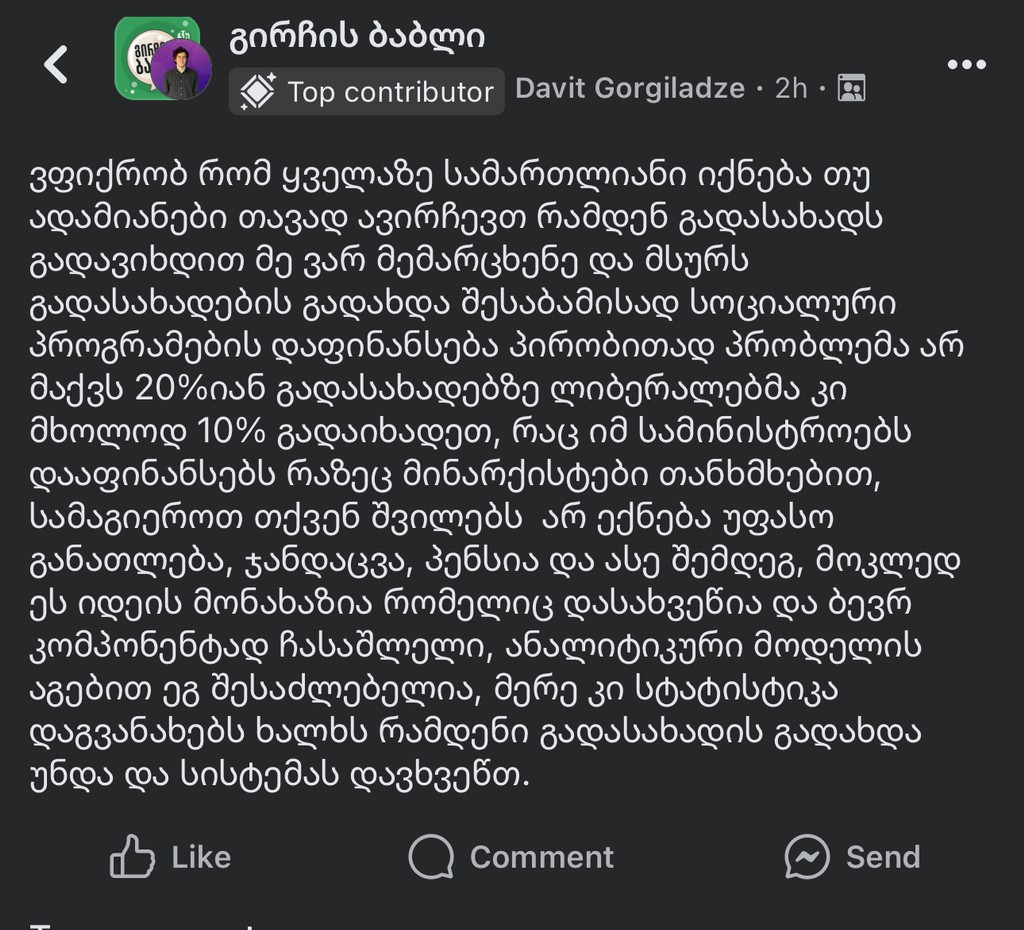1024x930 pixels.
Task: Click the Send button
Action: click(x=850, y=856)
